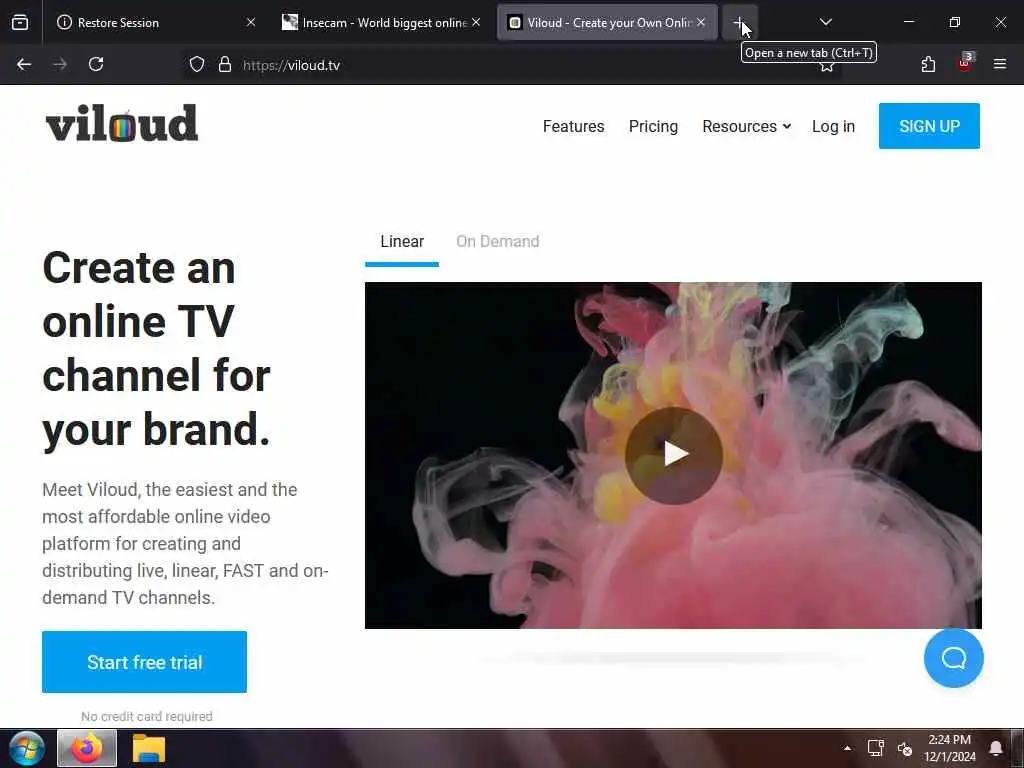Open Firefox application hamburger menu
This screenshot has height=768, width=1024.
[1000, 64]
